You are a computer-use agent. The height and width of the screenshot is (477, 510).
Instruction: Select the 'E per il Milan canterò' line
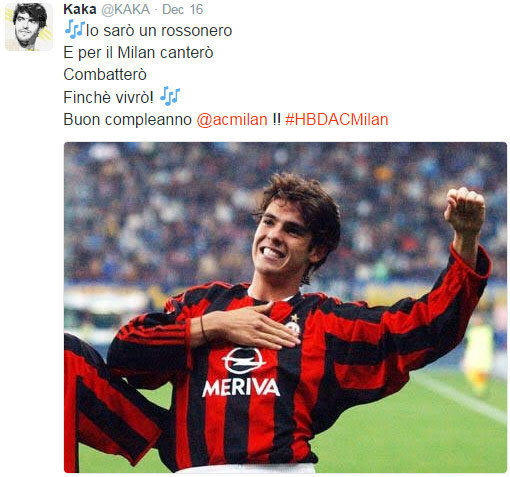[138, 53]
